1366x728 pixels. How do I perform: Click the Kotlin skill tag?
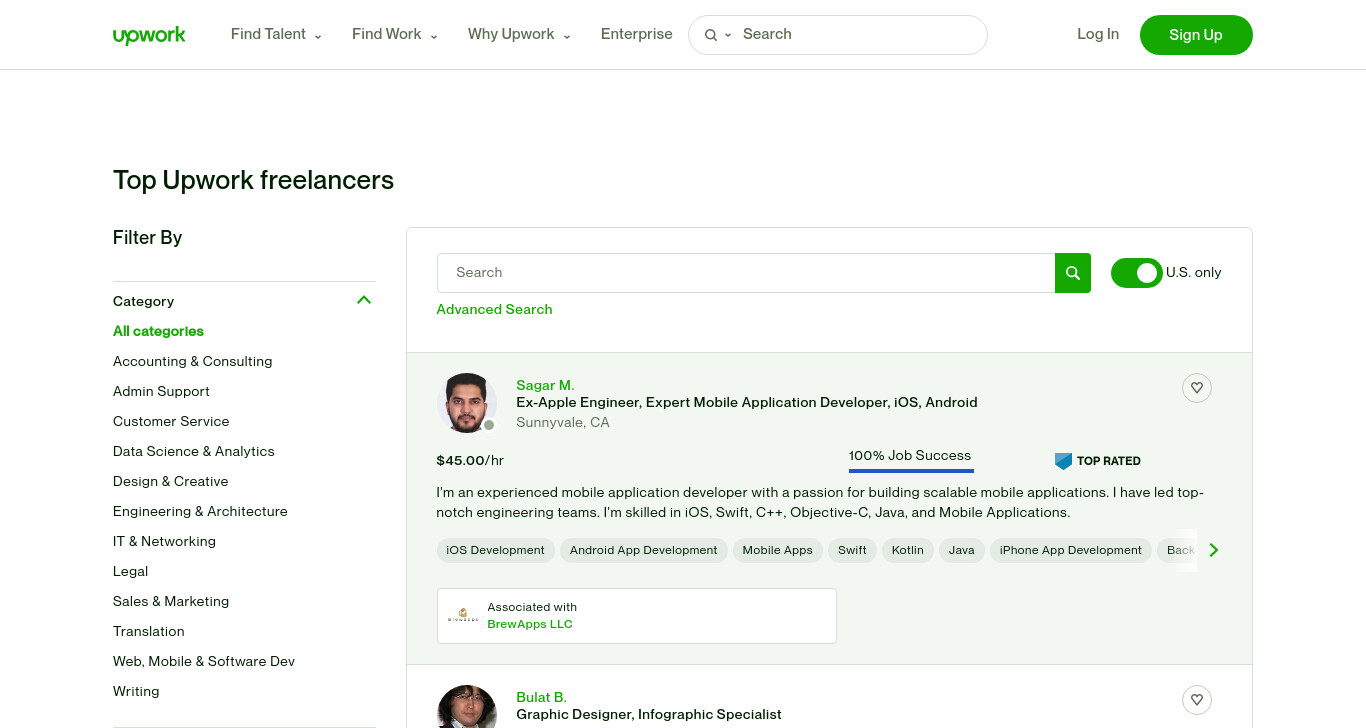(x=908, y=550)
